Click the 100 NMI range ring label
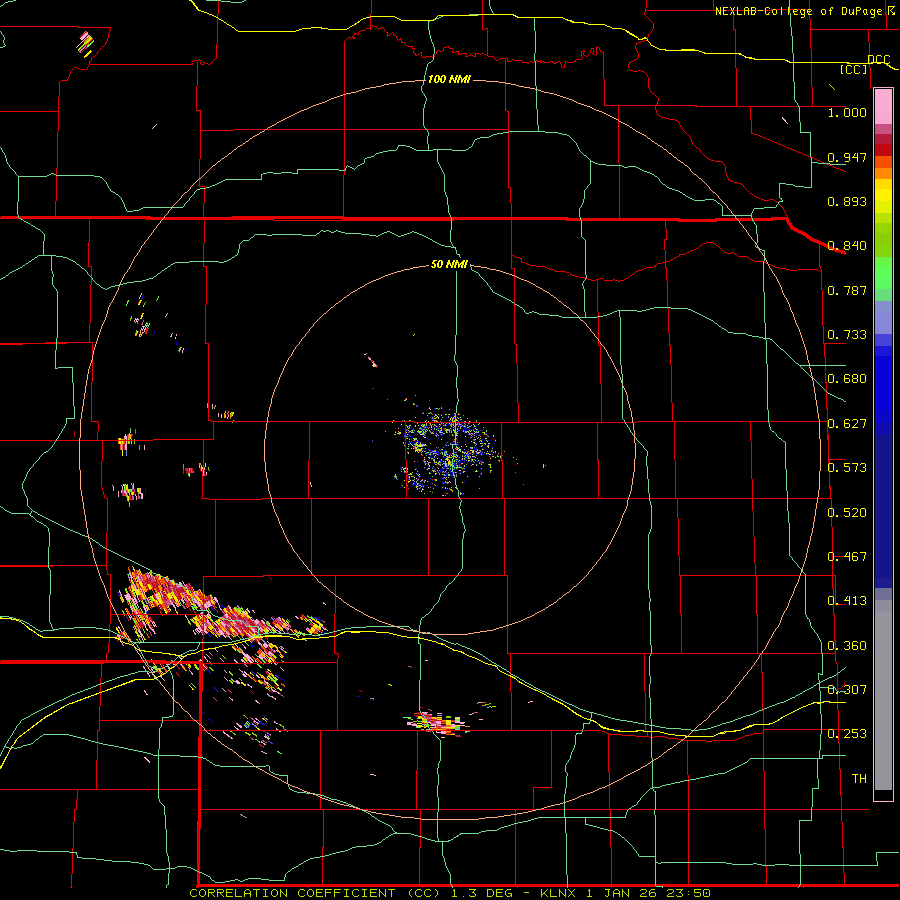Screen dimensions: 900x900 coord(449,79)
